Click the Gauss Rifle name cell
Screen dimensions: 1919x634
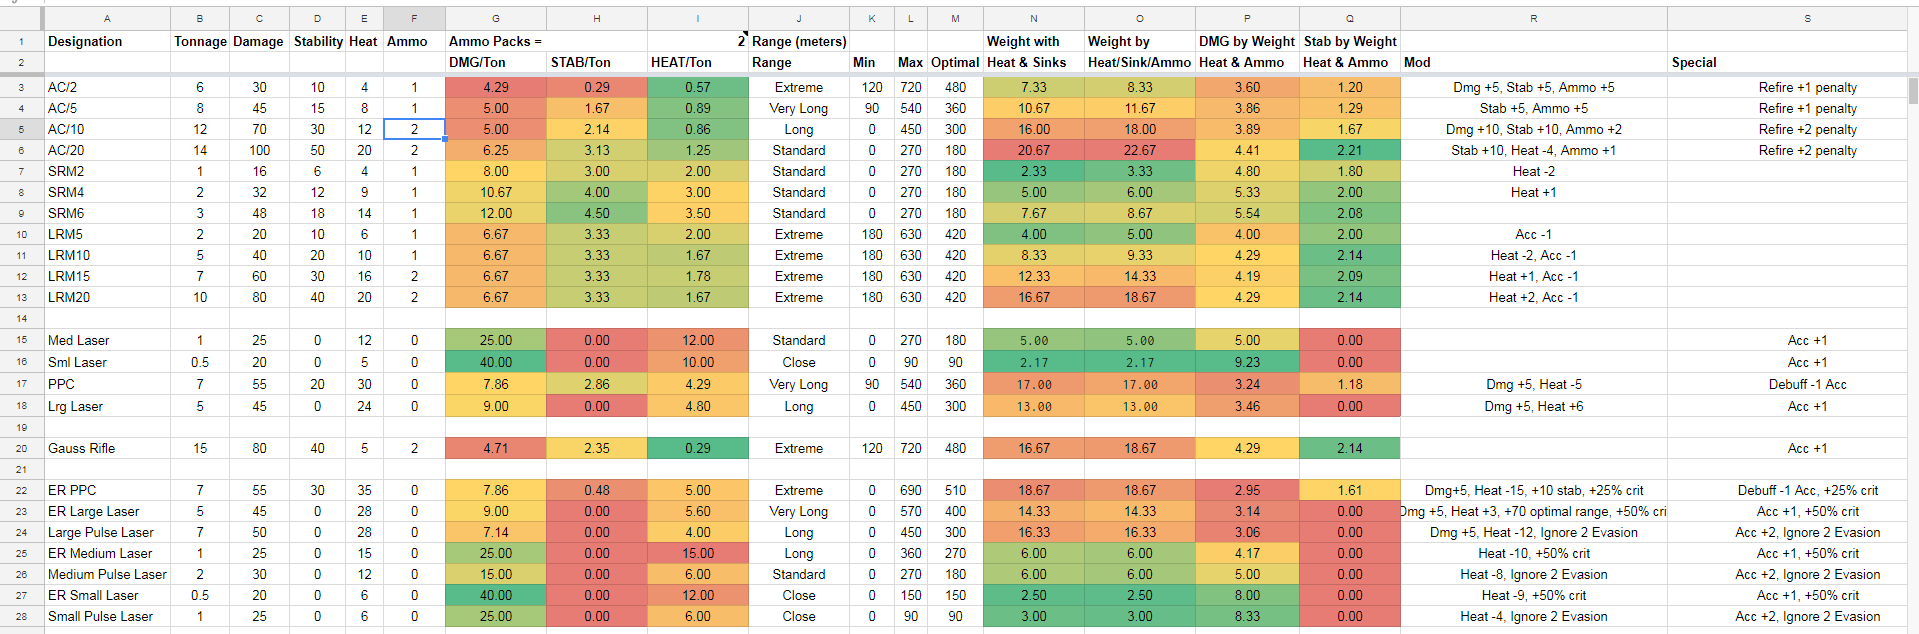(107, 448)
